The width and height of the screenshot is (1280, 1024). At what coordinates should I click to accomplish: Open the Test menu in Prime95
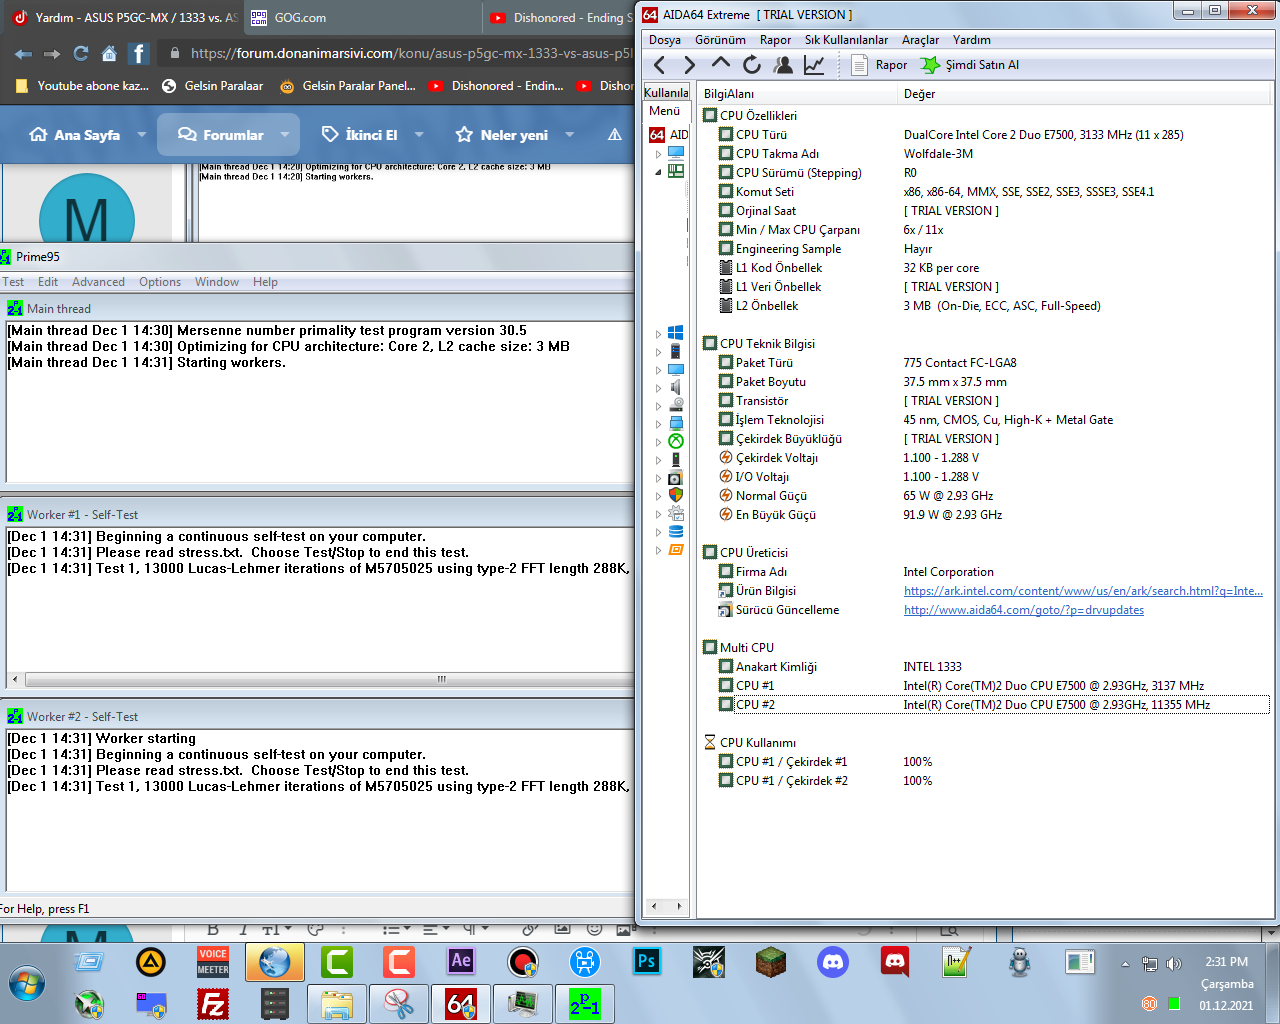coord(13,282)
